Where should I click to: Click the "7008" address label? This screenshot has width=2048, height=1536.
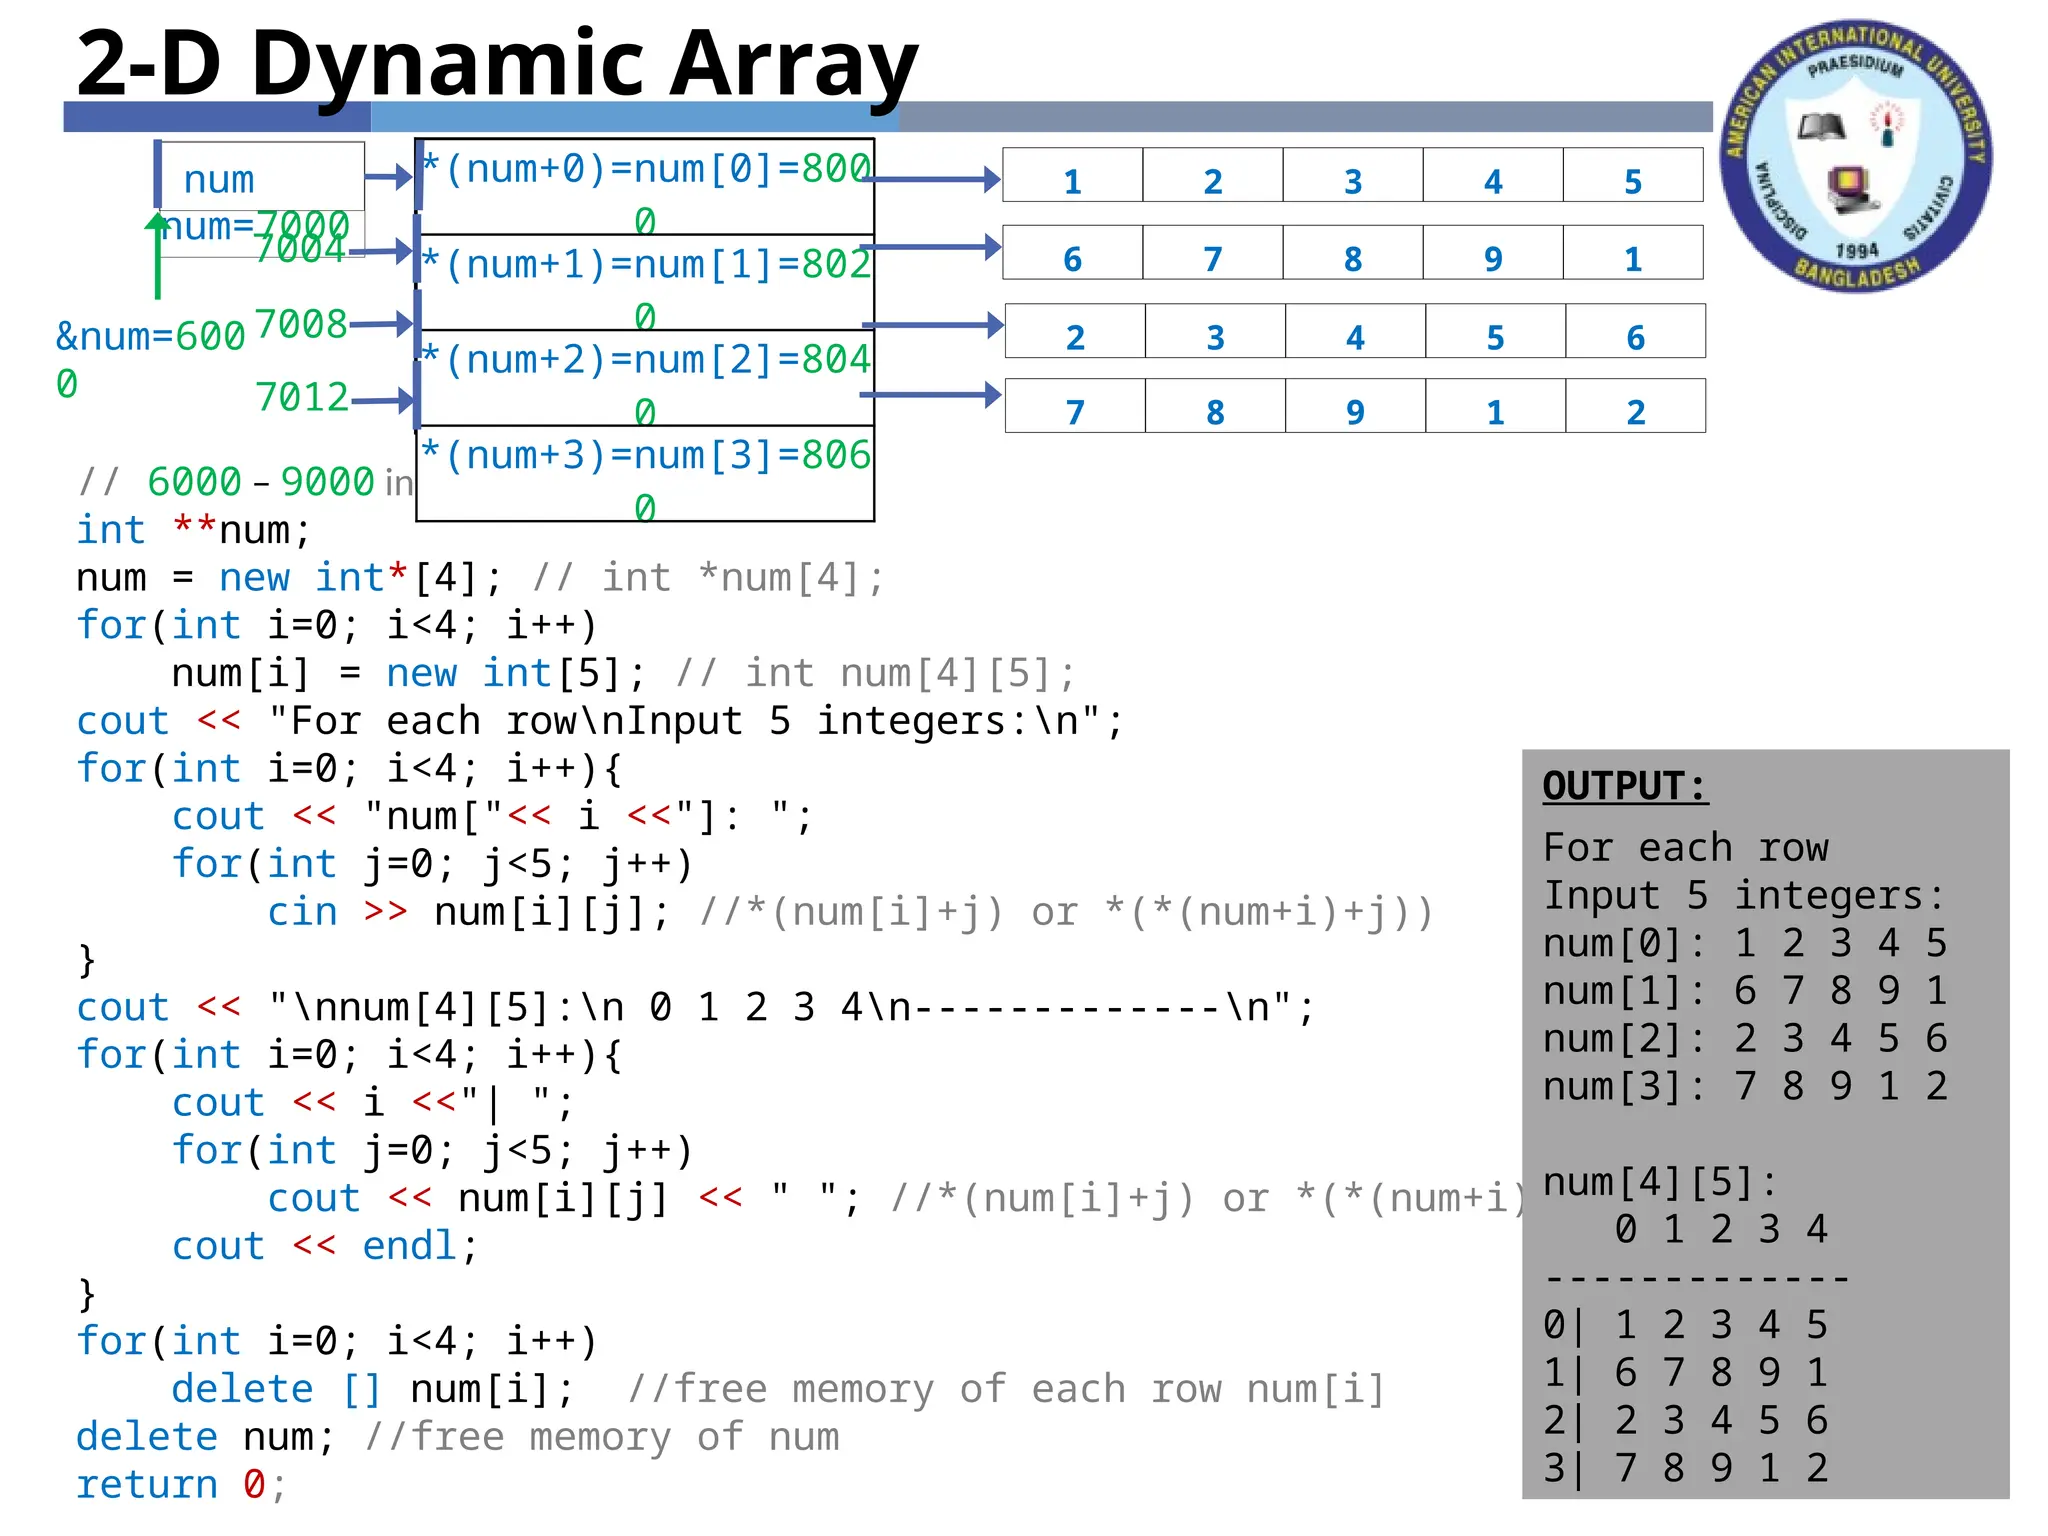301,324
